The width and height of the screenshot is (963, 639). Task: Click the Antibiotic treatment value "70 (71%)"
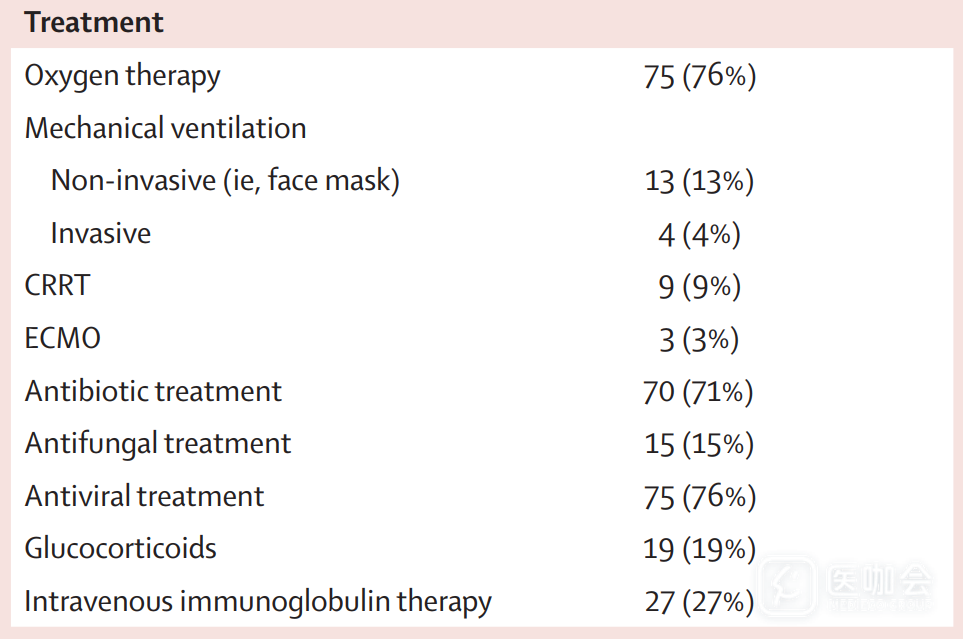(699, 392)
